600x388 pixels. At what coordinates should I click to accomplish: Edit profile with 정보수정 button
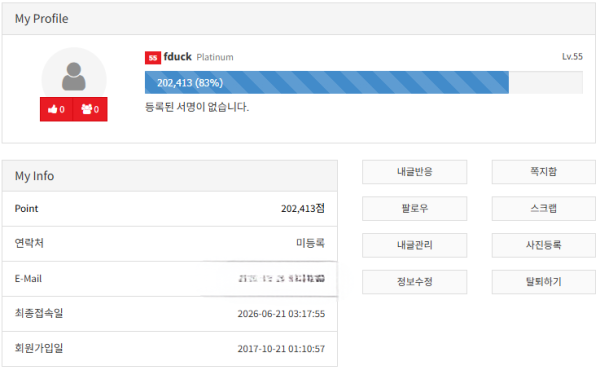click(x=414, y=282)
